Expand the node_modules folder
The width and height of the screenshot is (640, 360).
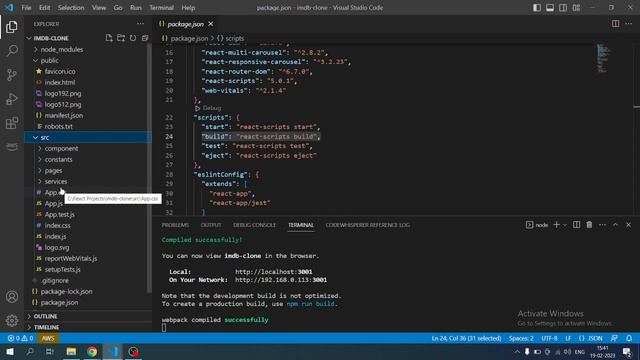pos(62,49)
